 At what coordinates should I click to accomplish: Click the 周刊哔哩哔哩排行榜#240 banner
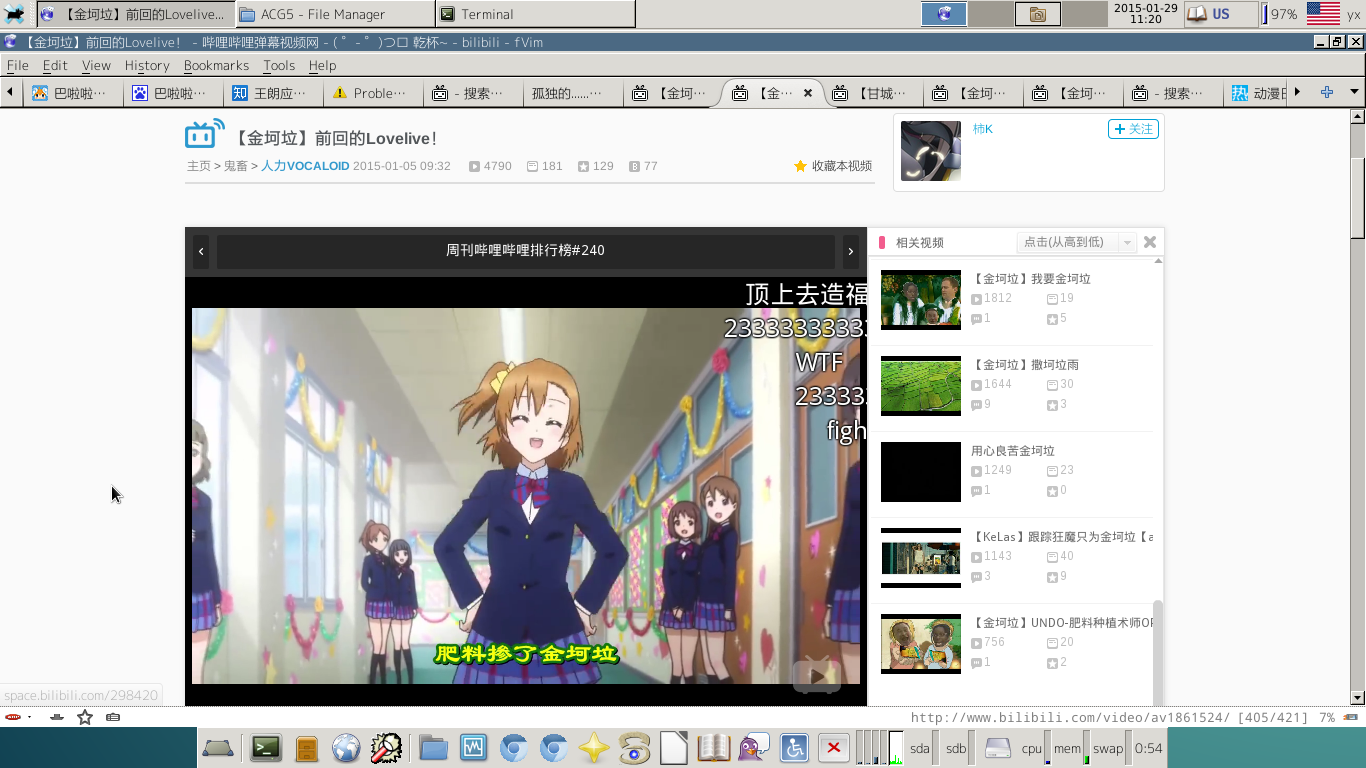[x=525, y=251]
